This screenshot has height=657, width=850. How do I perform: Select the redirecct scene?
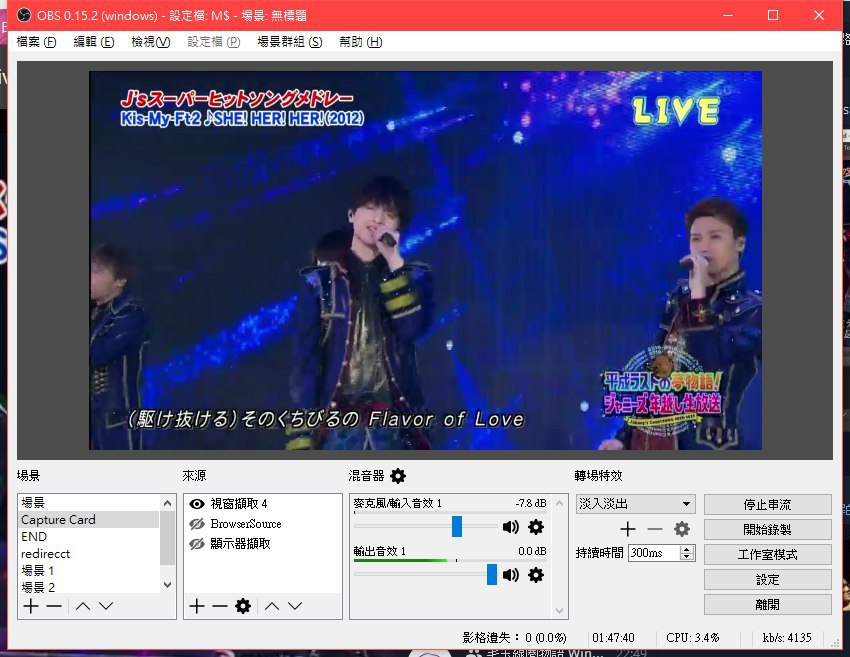(89, 553)
